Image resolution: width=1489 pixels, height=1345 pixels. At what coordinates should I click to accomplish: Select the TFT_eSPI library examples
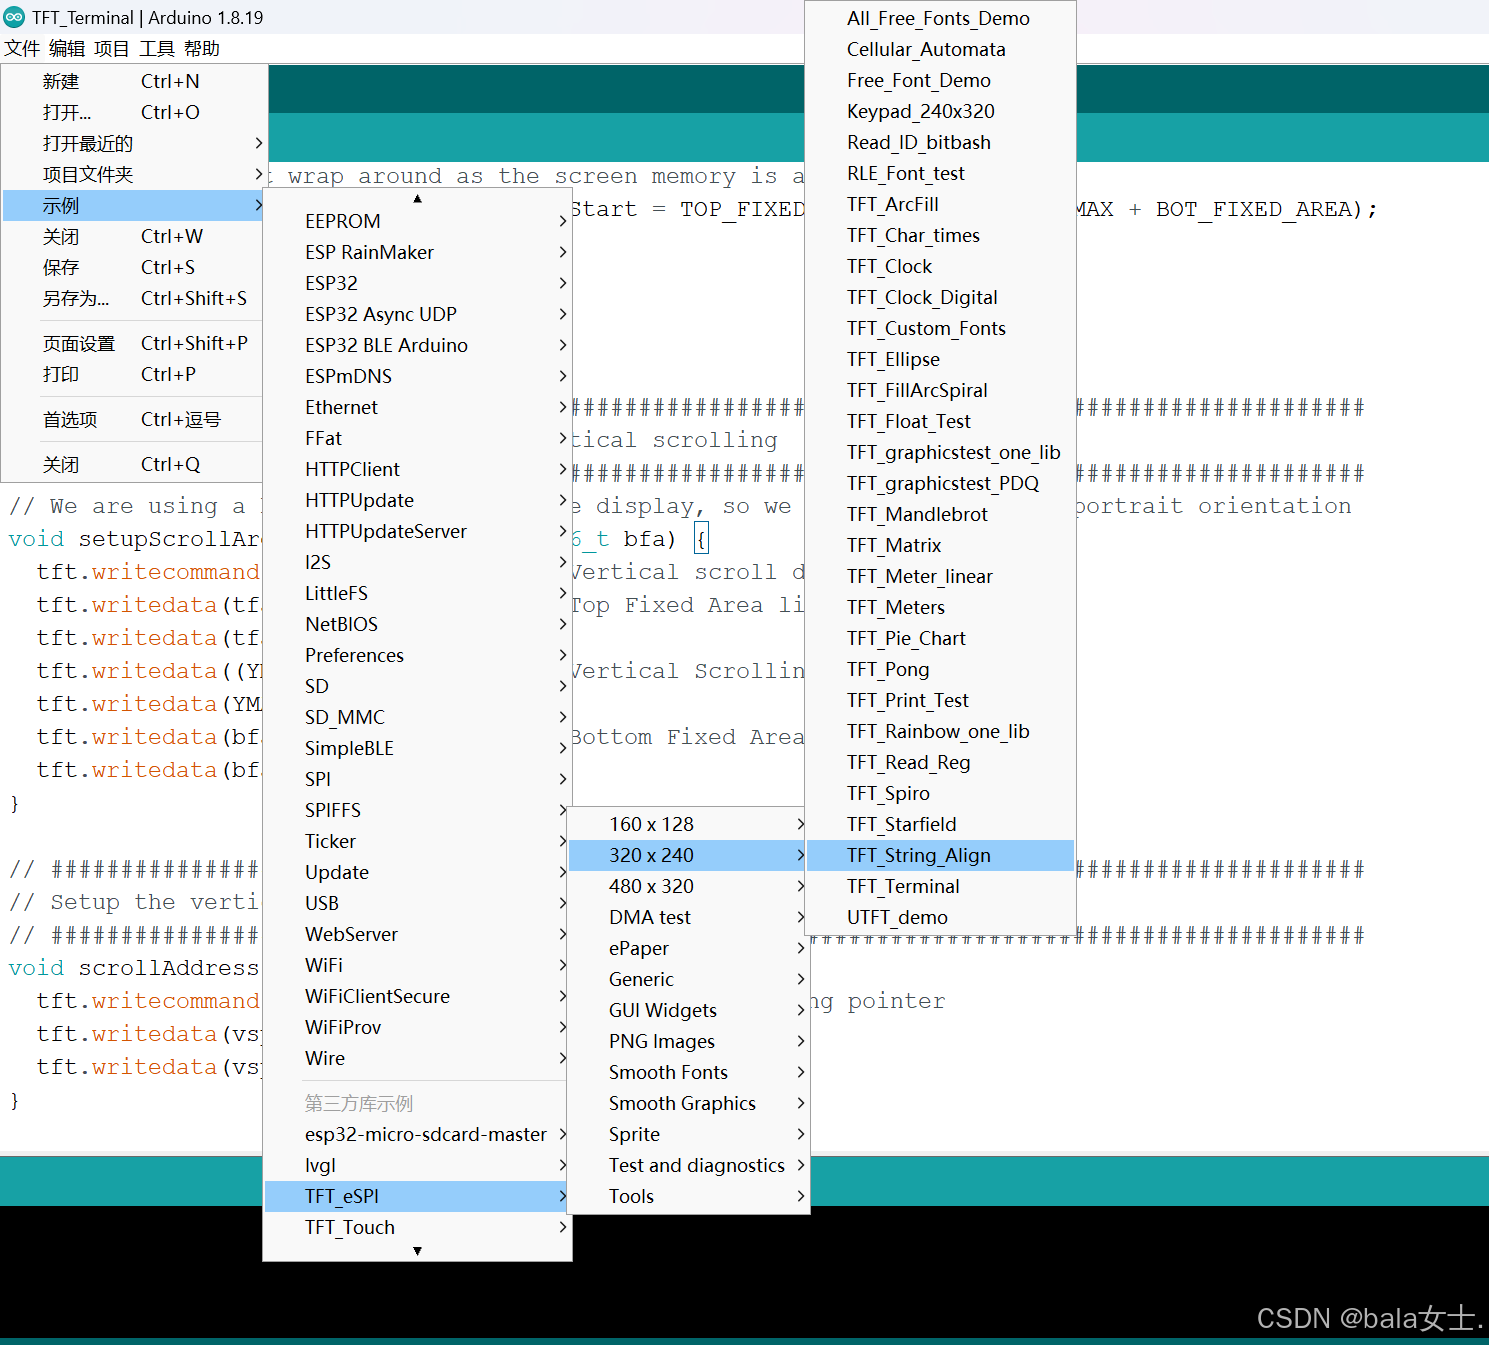(417, 1196)
